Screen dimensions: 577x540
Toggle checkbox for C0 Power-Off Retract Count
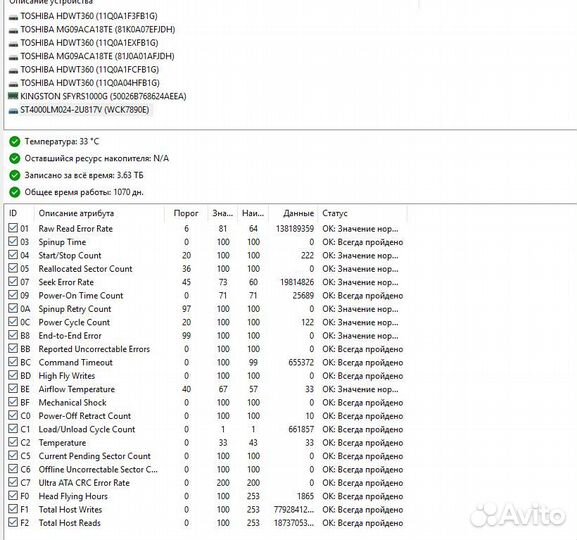click(x=13, y=415)
